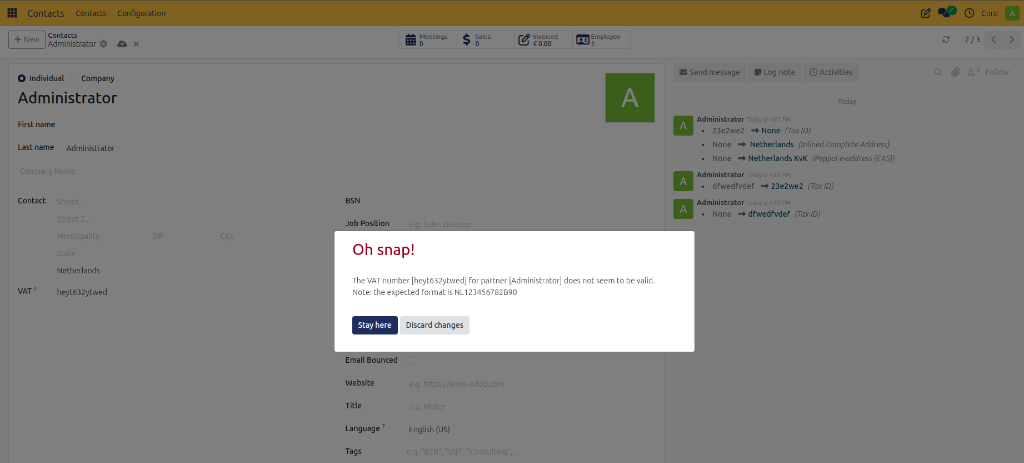Viewport: 1024px width, 463px height.
Task: Open the edit pencil icon in top bar
Action: tap(925, 13)
